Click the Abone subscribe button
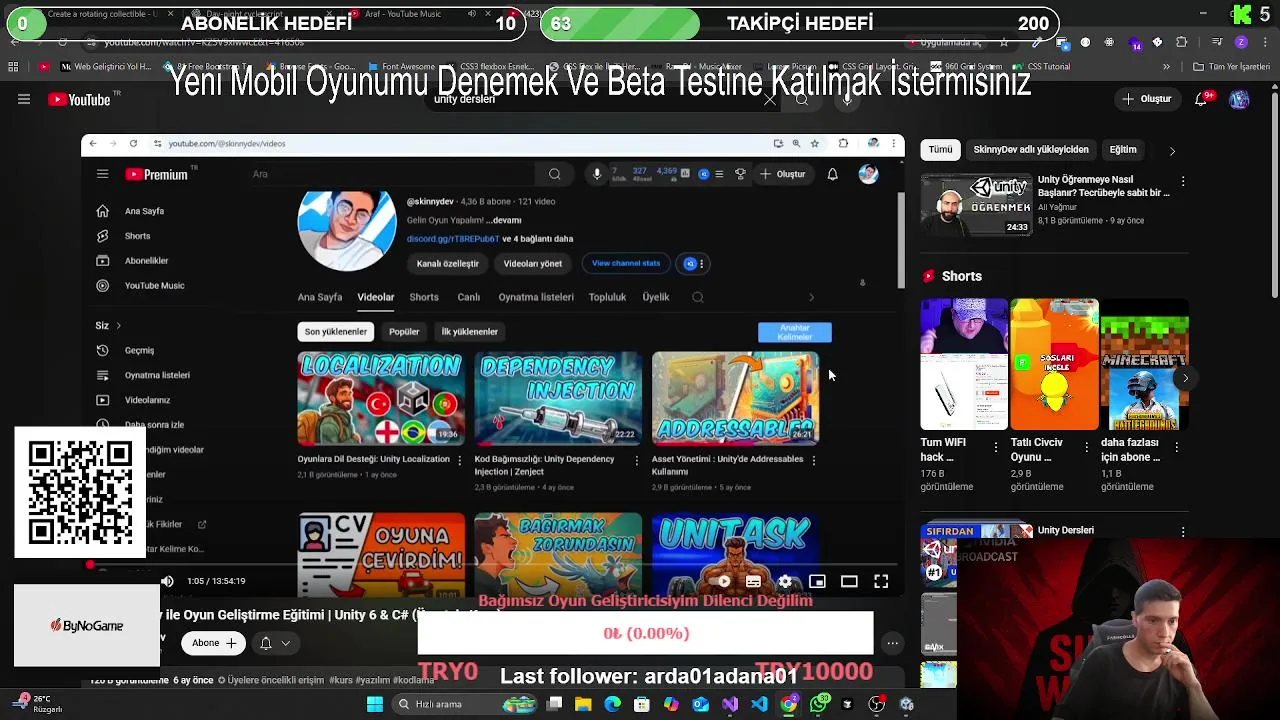The width and height of the screenshot is (1280, 720). [215, 643]
